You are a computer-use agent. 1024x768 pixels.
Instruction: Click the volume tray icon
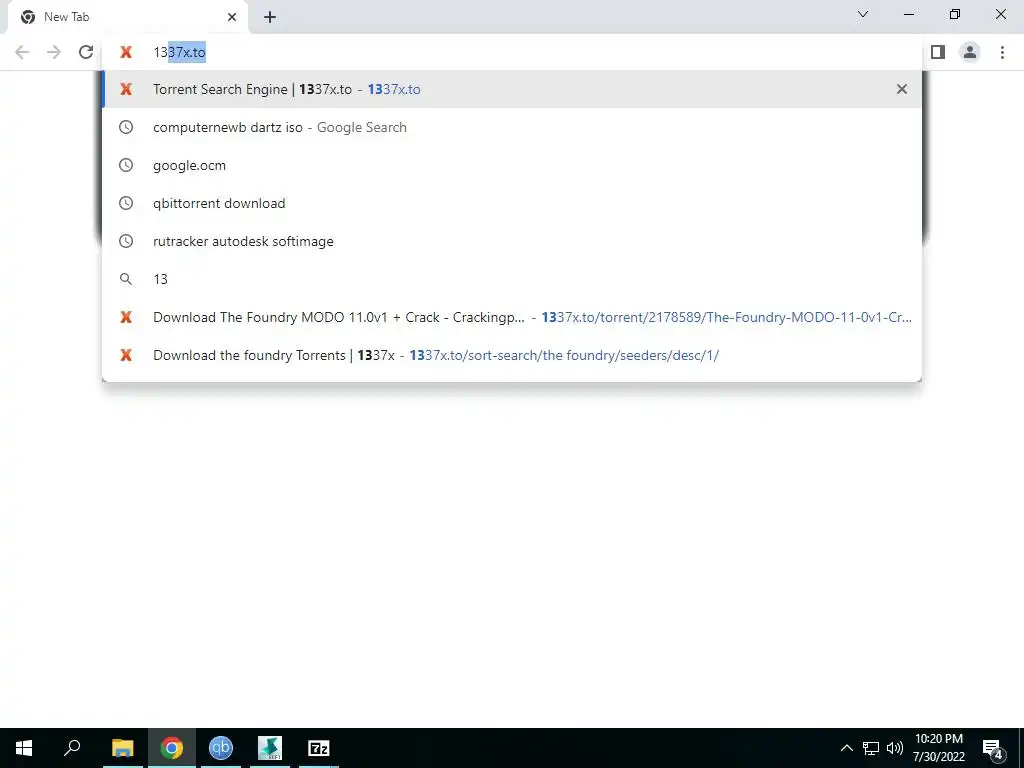[895, 748]
